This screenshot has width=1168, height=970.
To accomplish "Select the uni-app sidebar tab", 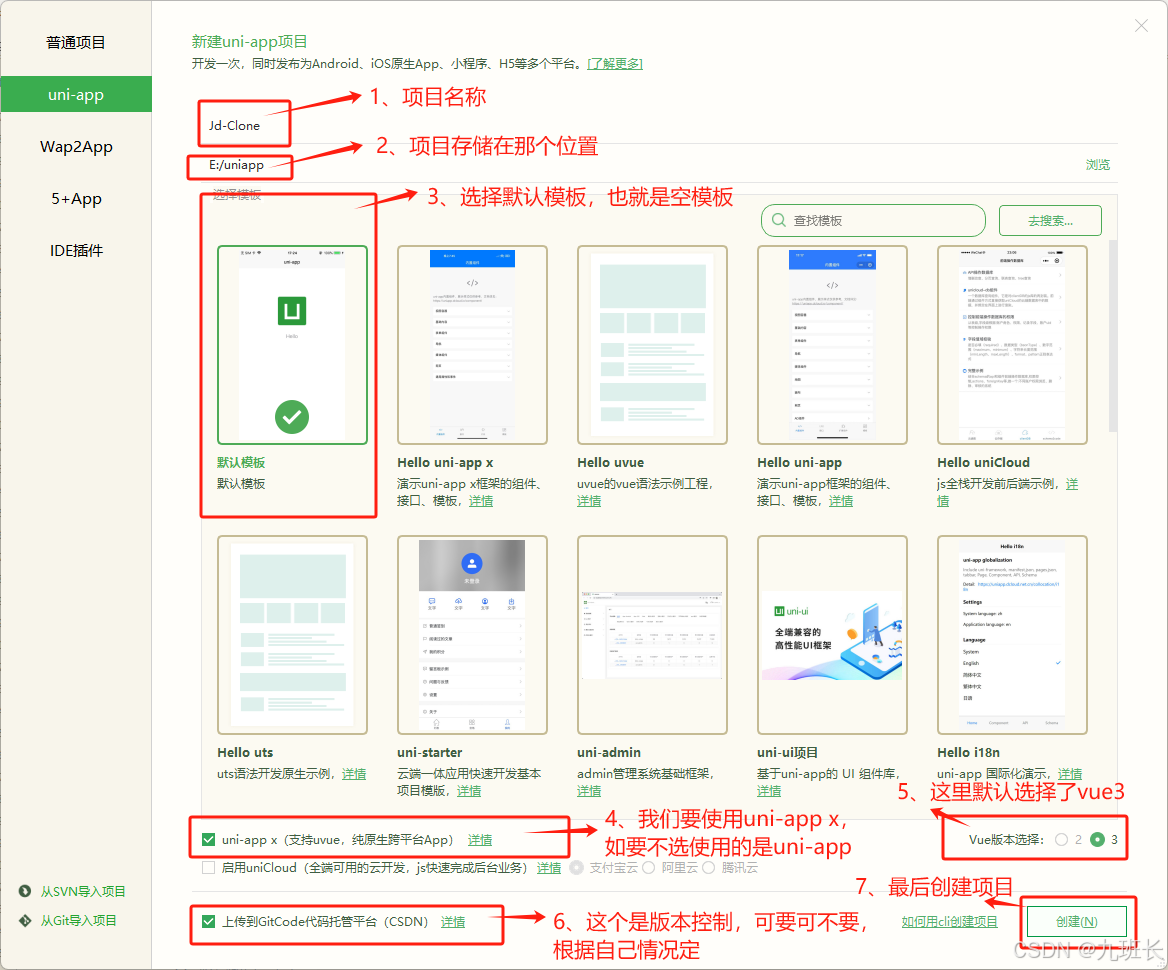I will click(75, 95).
